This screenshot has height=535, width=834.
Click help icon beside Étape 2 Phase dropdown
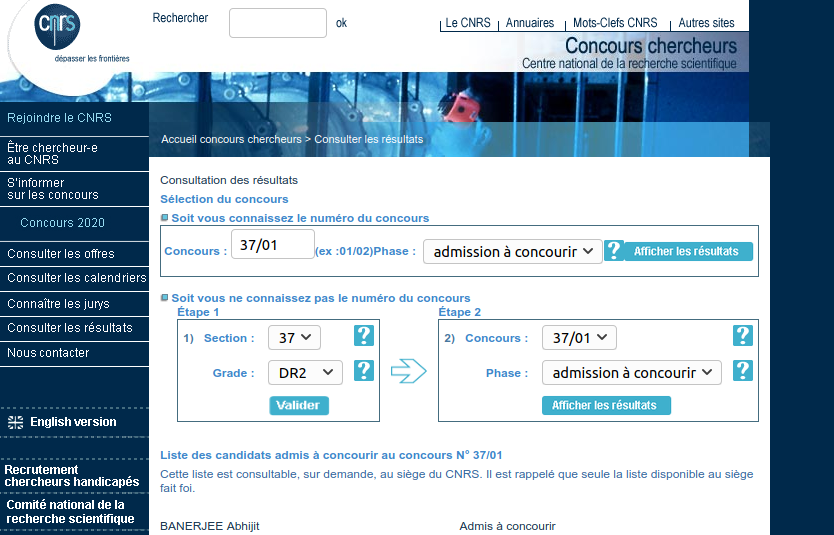(743, 371)
